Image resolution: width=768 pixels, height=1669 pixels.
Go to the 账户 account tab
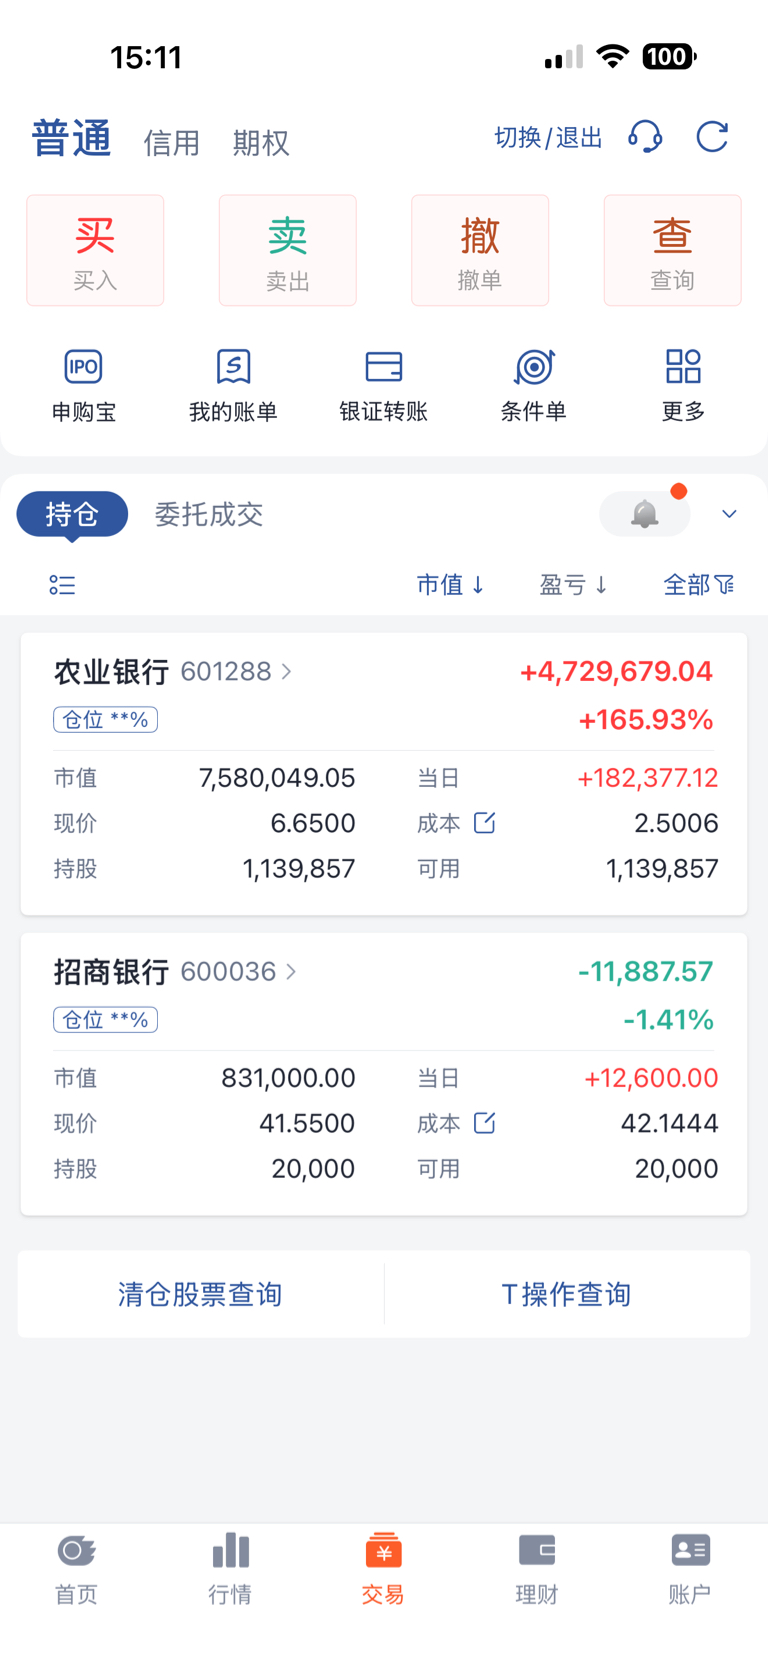coord(690,1569)
